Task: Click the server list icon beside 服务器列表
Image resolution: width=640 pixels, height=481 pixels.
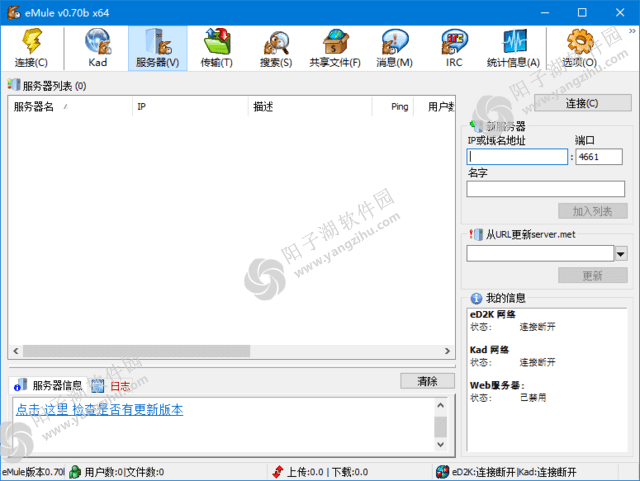Action: coord(13,85)
